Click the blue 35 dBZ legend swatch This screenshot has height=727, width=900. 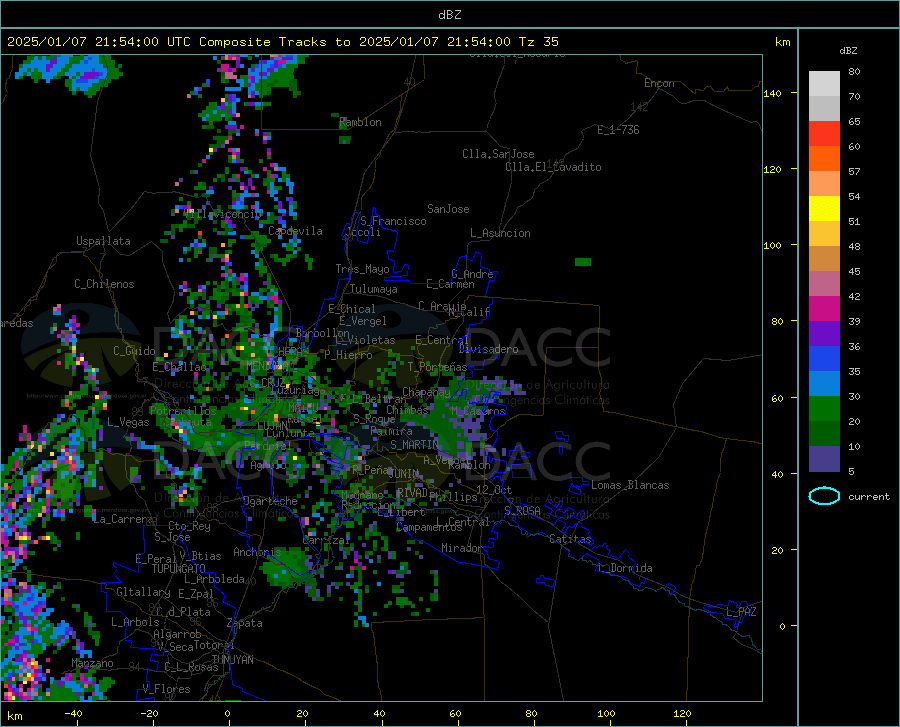[824, 359]
